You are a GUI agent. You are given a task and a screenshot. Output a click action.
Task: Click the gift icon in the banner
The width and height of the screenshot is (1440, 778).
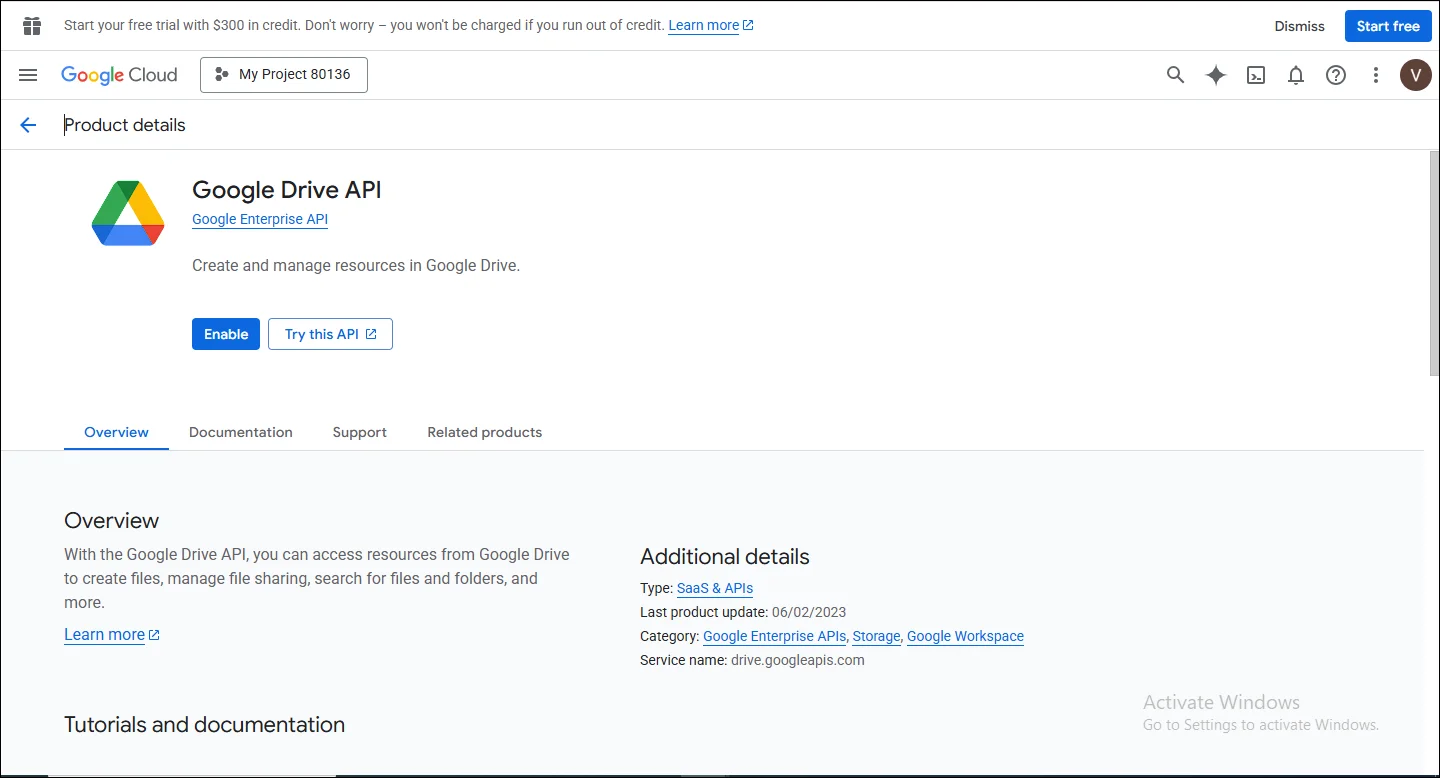32,26
